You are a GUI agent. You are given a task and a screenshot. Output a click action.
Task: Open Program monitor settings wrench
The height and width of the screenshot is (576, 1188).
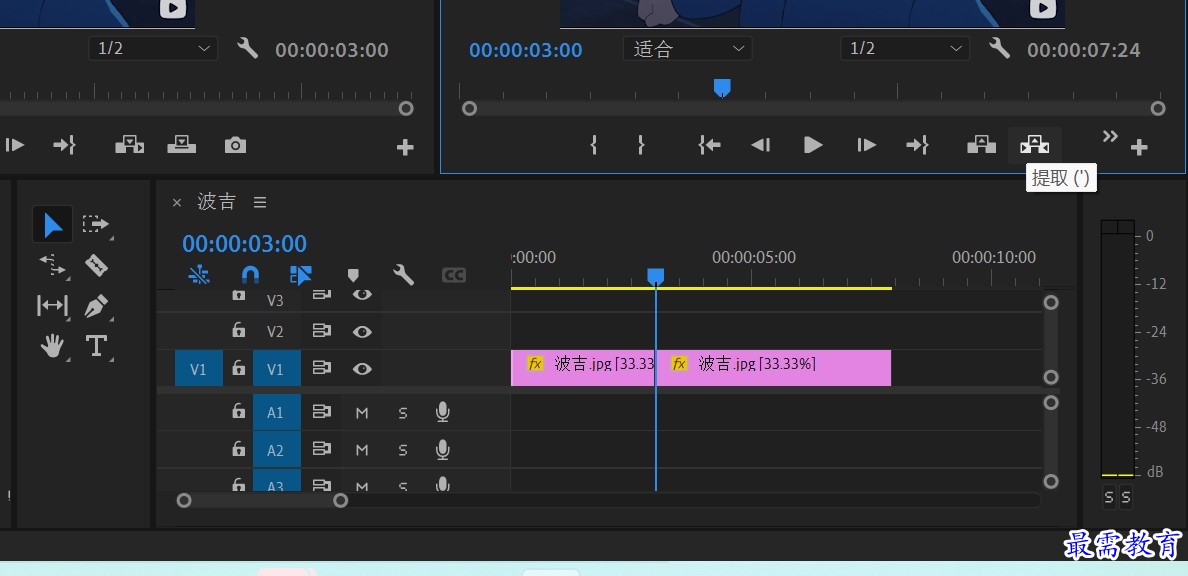[1000, 49]
